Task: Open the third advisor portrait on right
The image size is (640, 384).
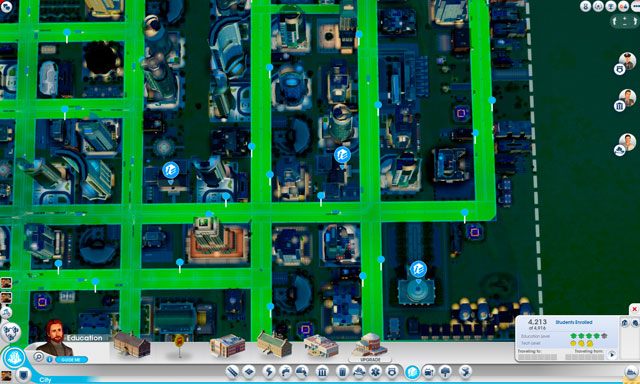Action: coord(627,142)
